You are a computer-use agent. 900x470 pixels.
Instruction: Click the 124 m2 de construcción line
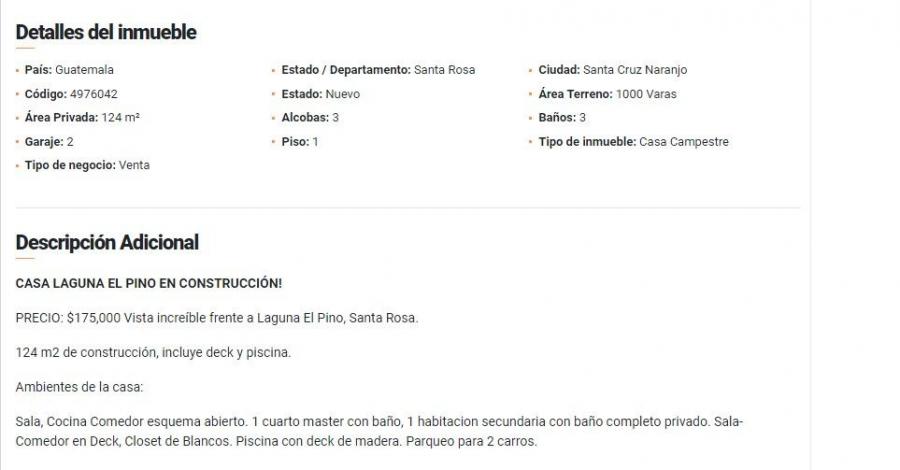click(153, 352)
